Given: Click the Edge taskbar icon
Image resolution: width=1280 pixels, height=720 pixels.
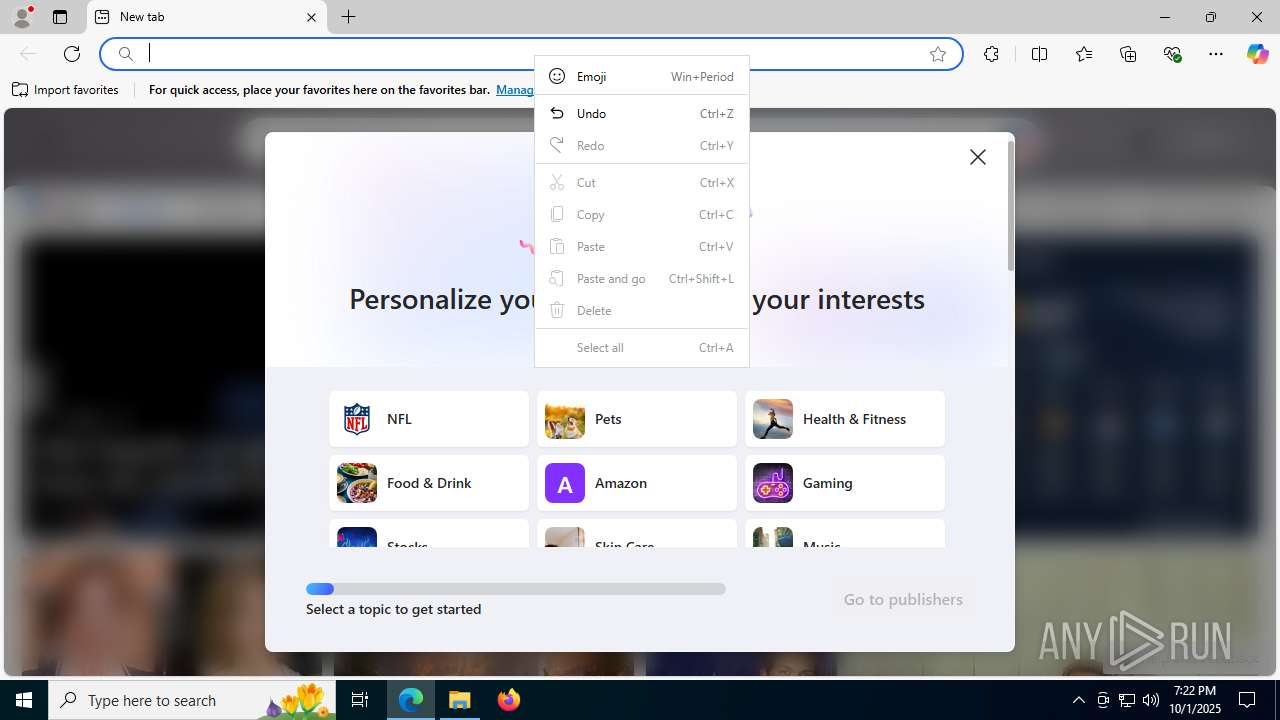Looking at the screenshot, I should coord(411,700).
